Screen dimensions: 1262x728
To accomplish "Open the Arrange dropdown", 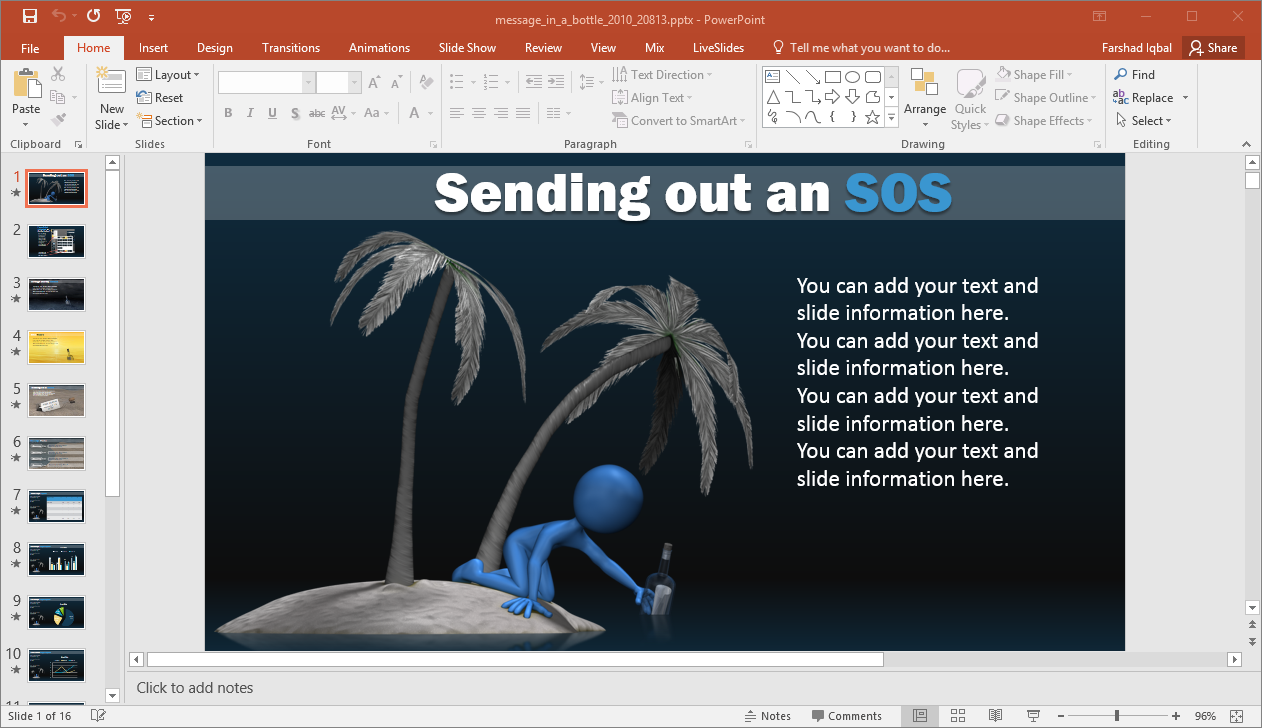I will pos(924,100).
